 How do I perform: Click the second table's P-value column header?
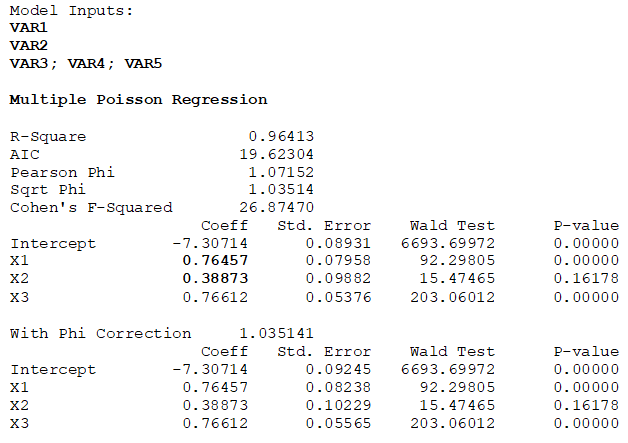(586, 351)
